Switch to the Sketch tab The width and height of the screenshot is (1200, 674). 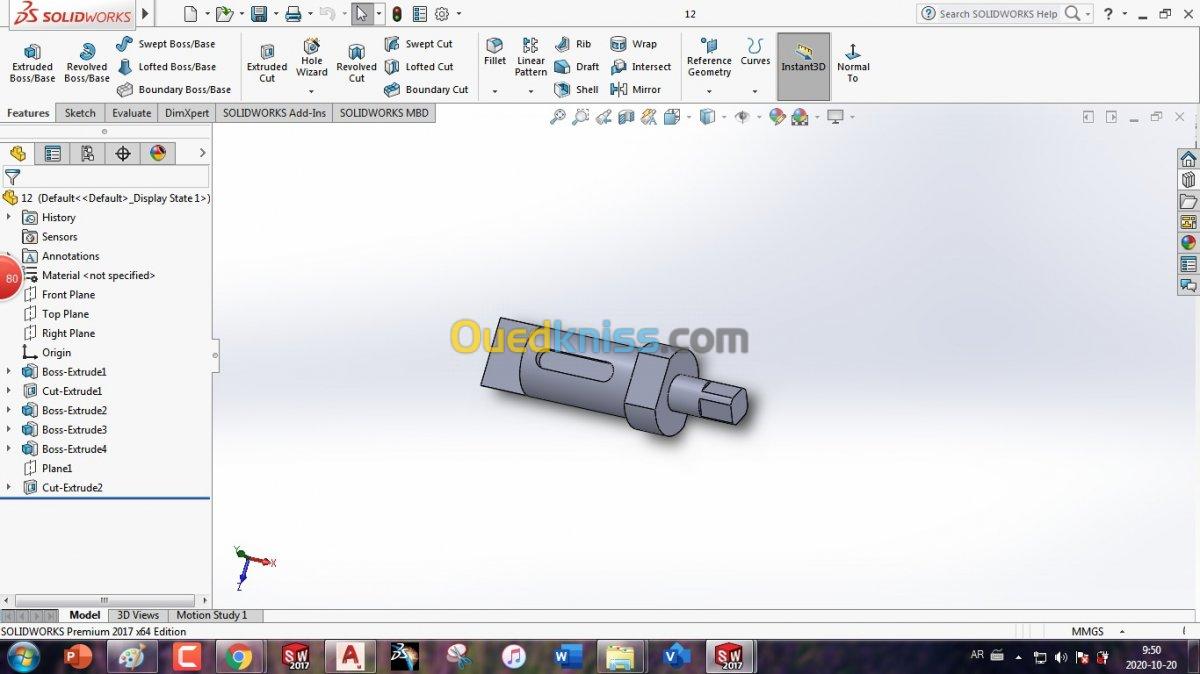[x=80, y=113]
